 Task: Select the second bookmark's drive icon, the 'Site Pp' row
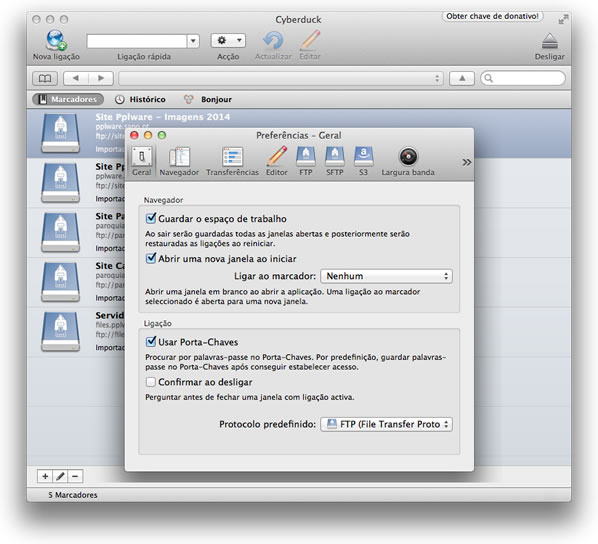(60, 183)
